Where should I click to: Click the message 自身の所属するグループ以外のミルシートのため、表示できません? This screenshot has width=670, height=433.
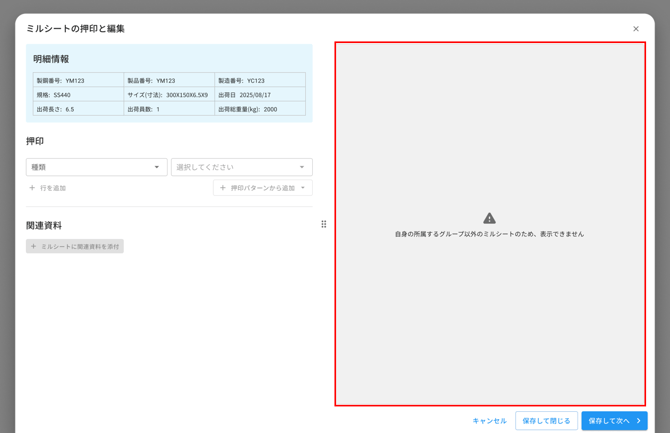489,234
